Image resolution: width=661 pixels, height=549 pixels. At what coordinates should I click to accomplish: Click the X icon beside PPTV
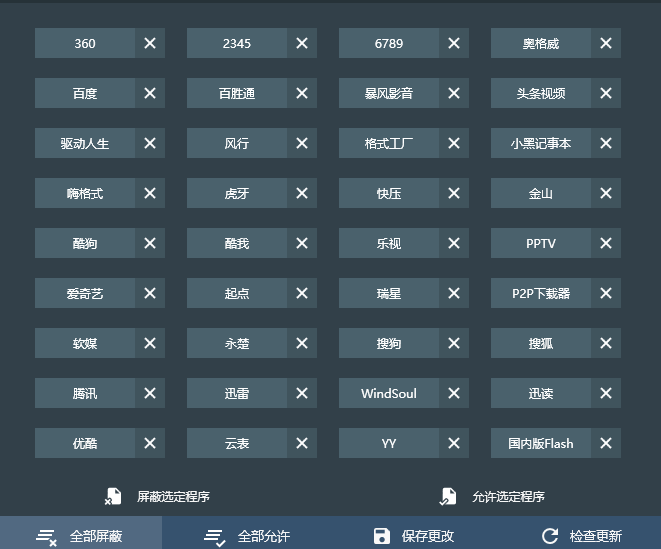point(606,243)
